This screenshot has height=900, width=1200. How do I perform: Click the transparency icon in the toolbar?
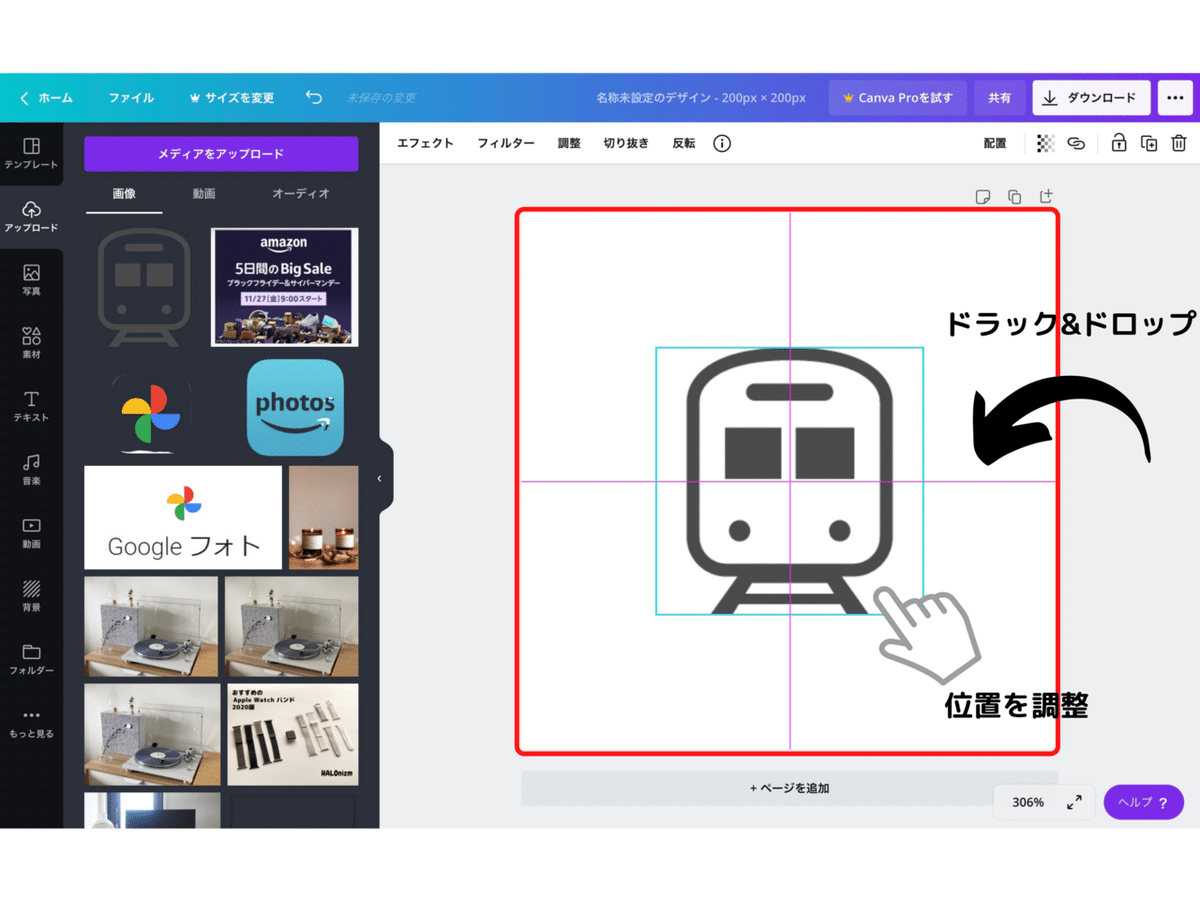[x=1044, y=143]
